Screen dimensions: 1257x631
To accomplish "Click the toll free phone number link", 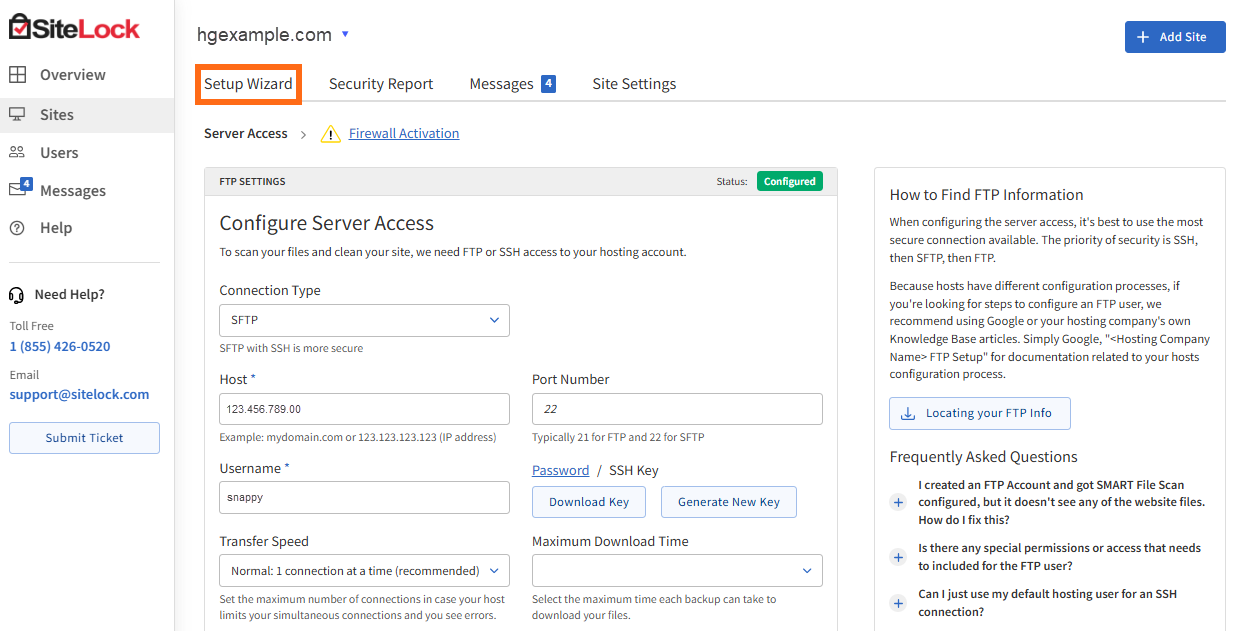I will coord(60,346).
